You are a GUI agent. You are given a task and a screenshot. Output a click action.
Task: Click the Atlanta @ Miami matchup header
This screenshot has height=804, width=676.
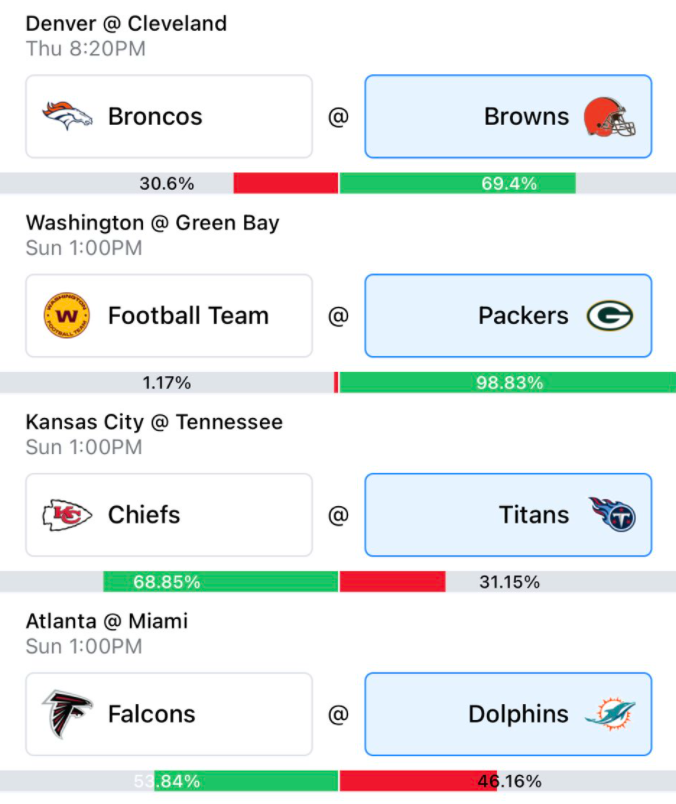107,621
